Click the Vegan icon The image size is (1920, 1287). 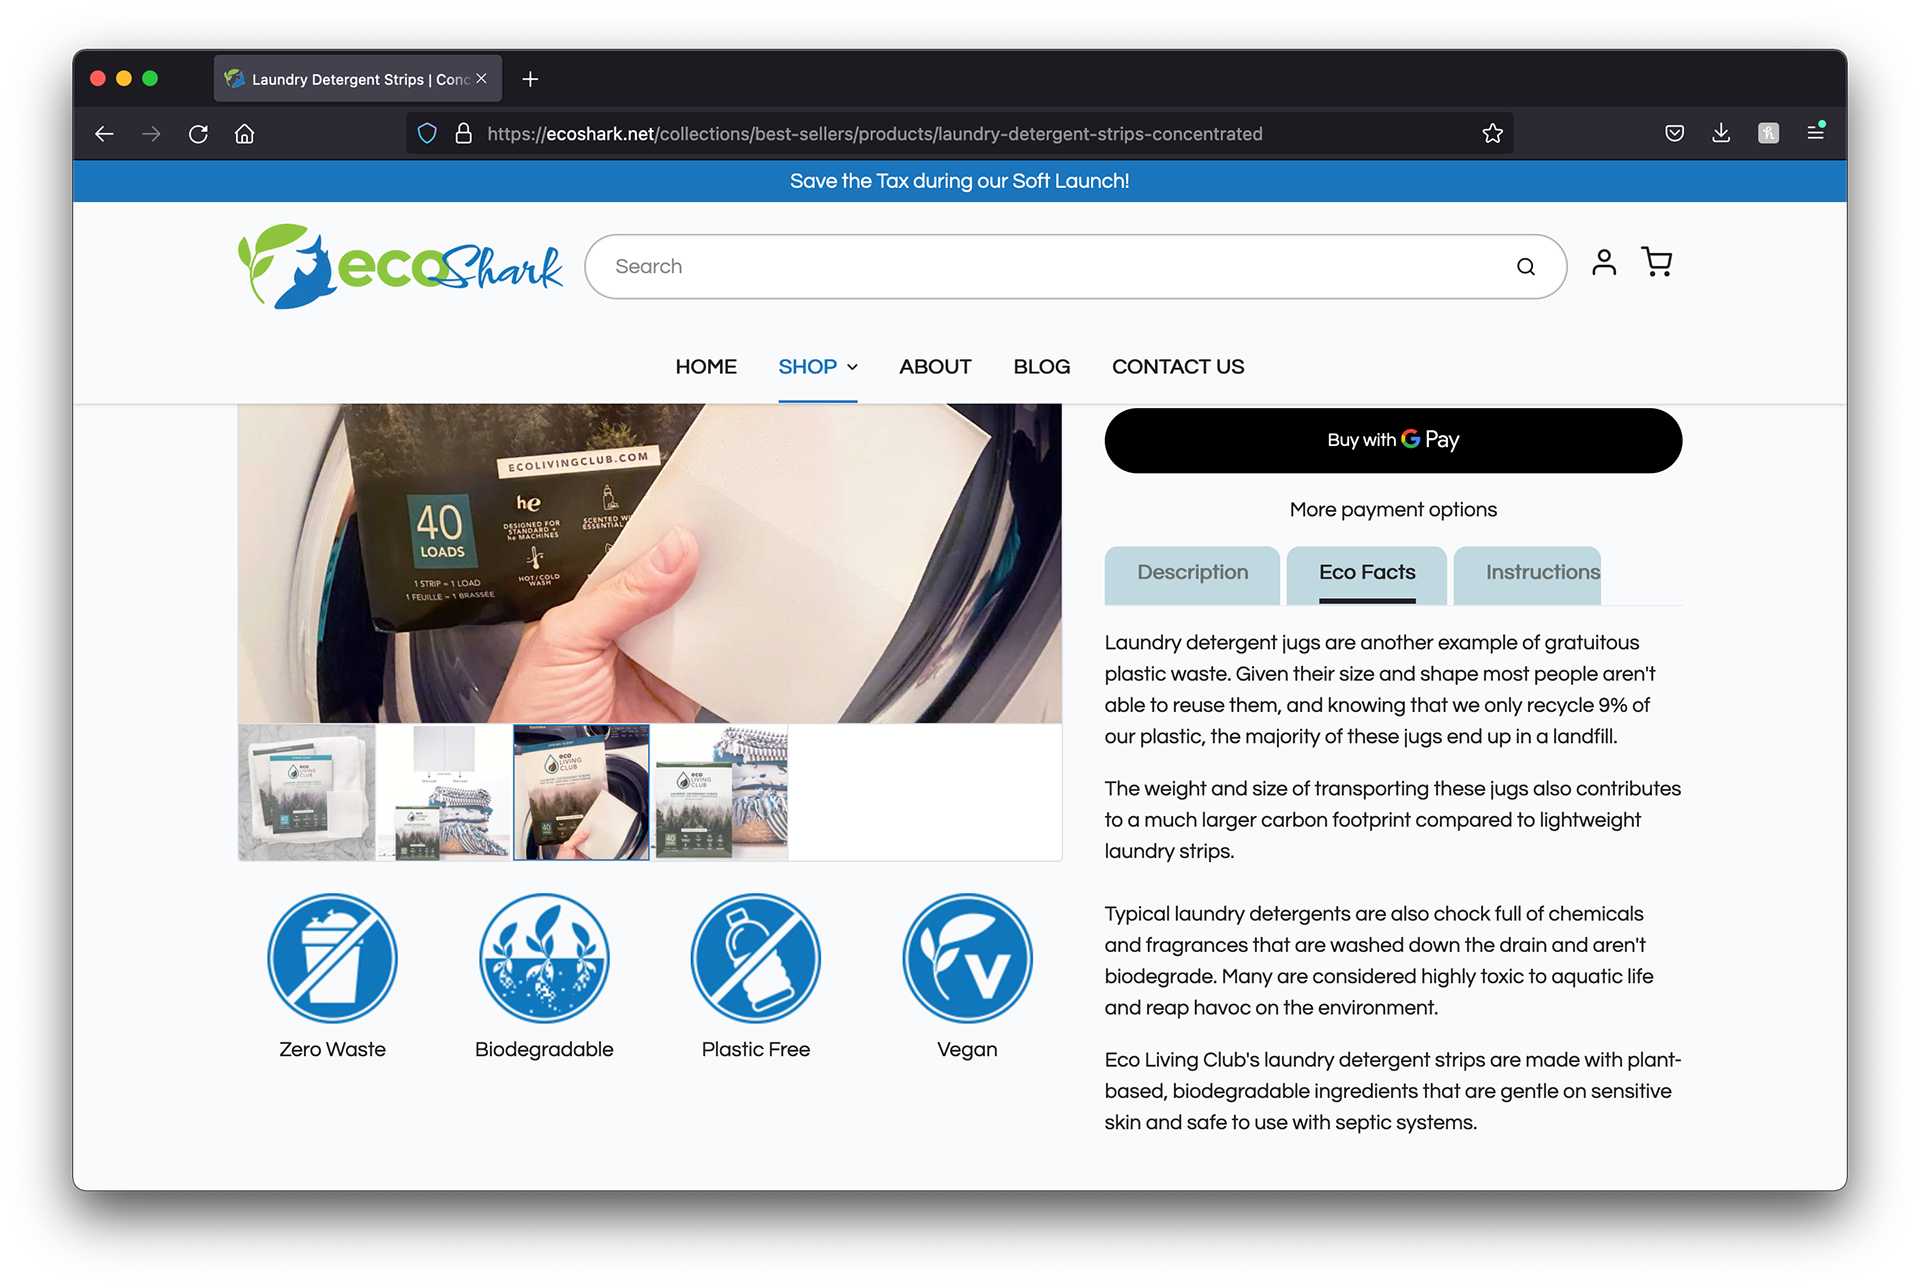[x=967, y=958]
